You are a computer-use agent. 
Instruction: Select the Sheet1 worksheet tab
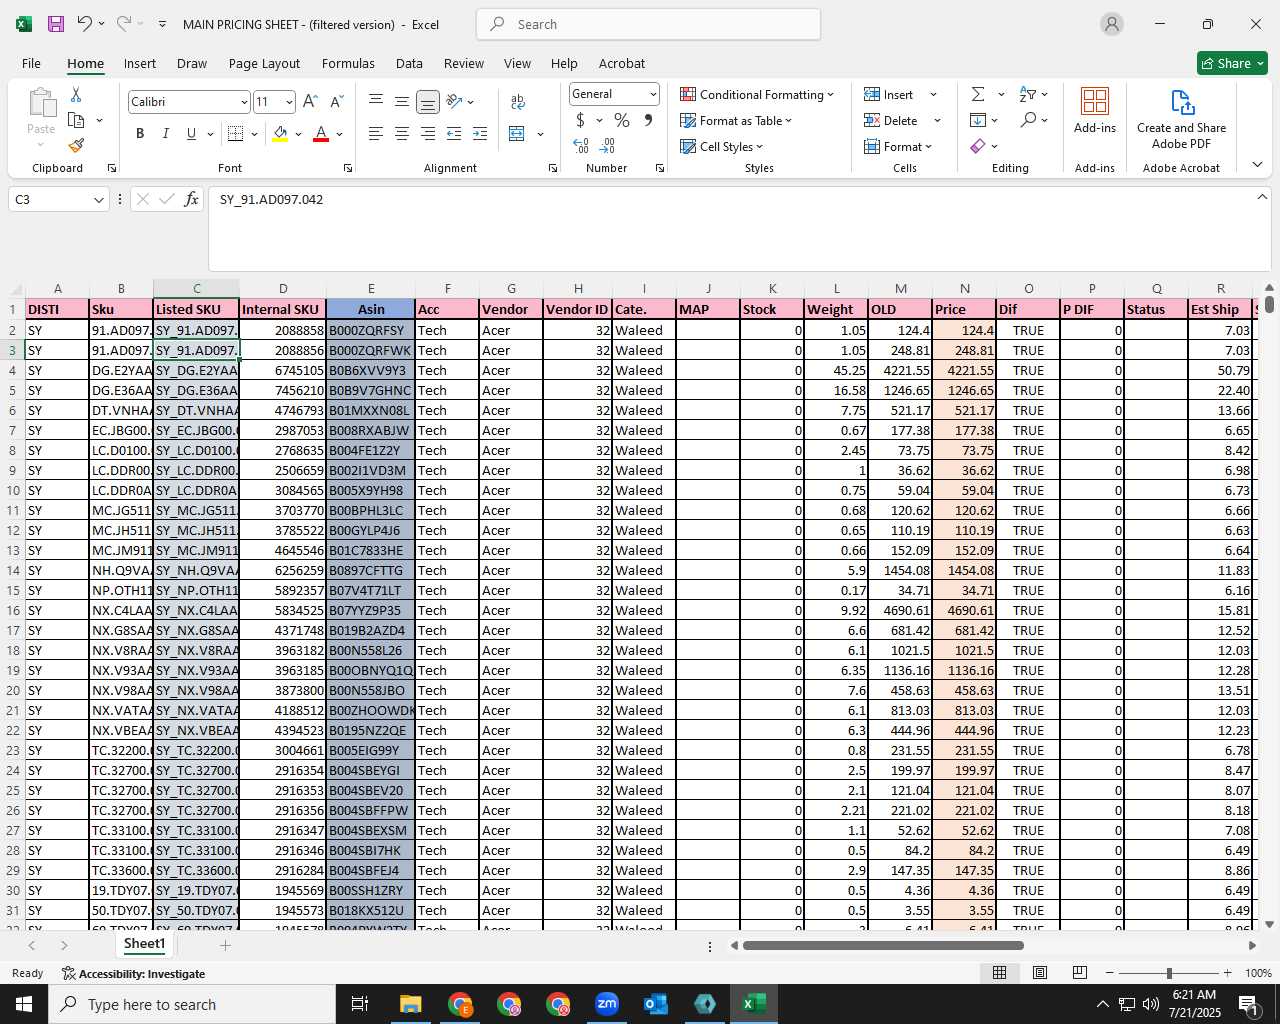pyautogui.click(x=144, y=944)
